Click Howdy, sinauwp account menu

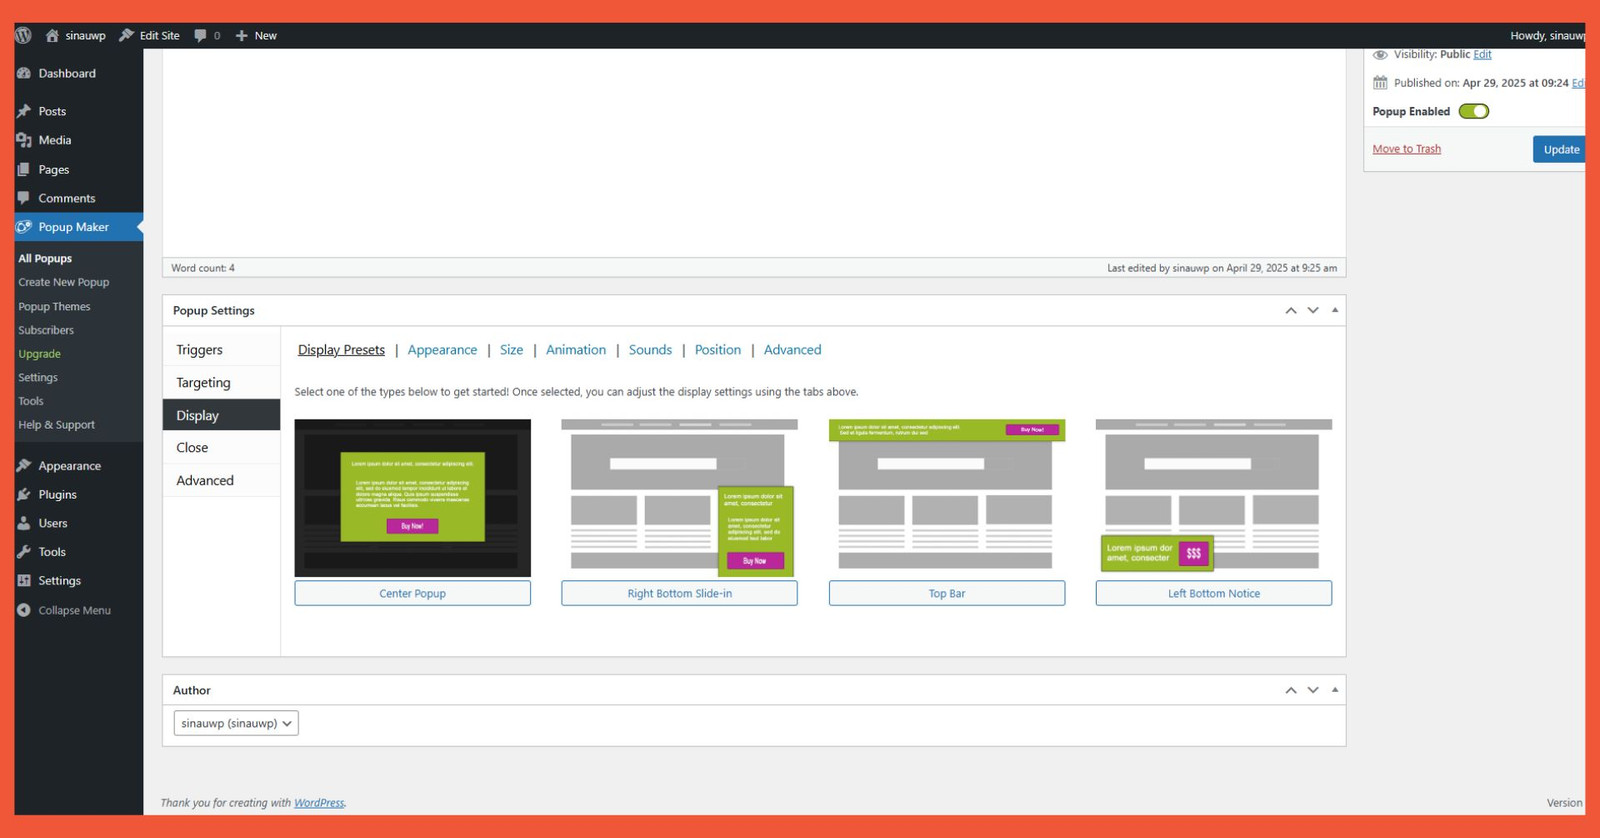[x=1547, y=35]
